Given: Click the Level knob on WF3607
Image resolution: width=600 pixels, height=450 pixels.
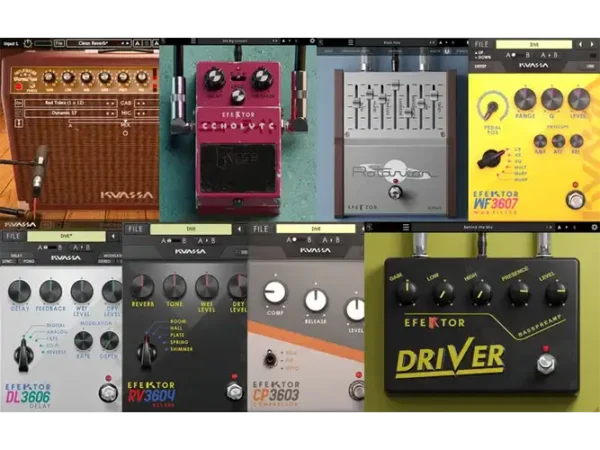Looking at the screenshot, I should pos(579,99).
